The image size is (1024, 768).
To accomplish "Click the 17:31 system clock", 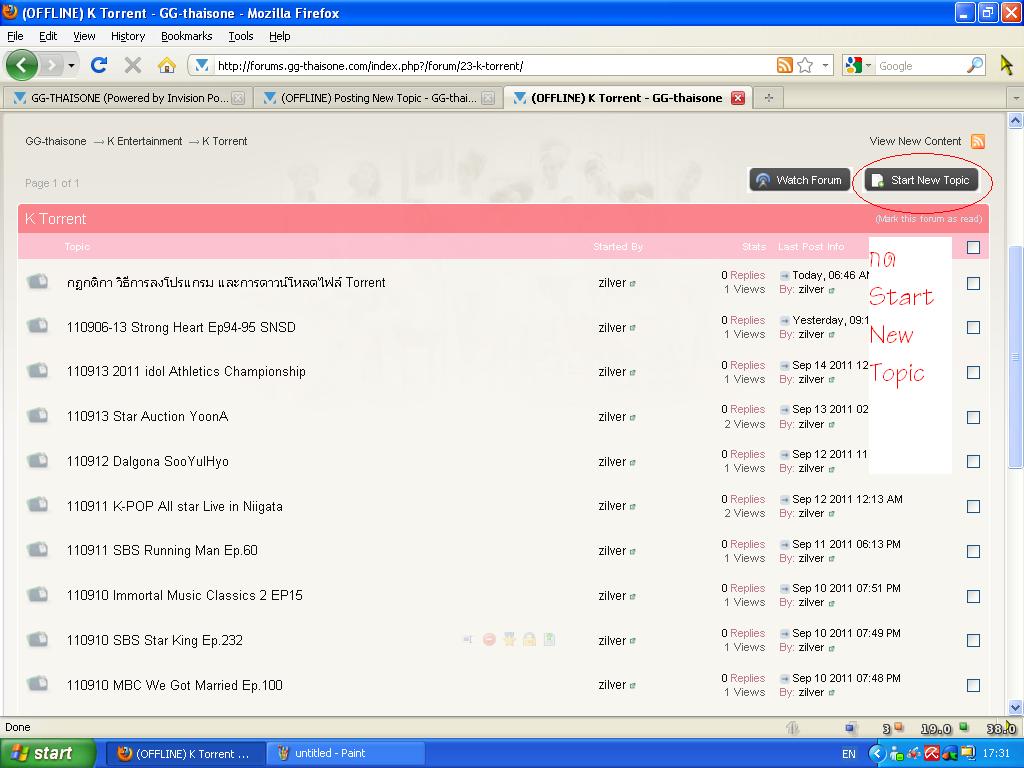I will [997, 754].
